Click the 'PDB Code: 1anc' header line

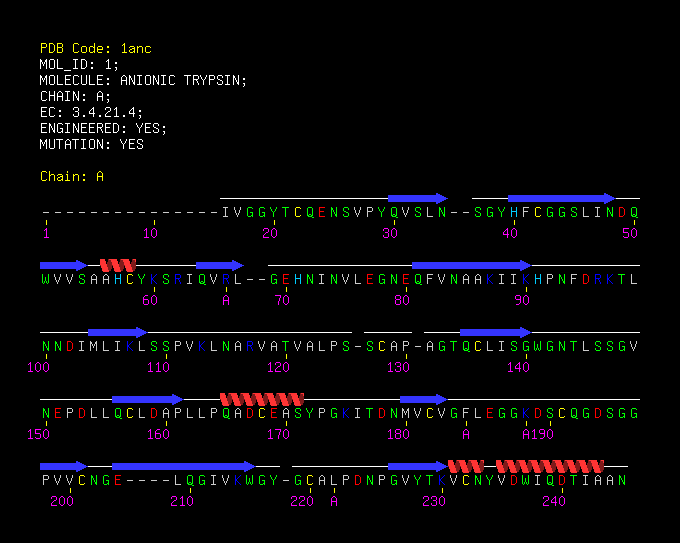click(x=95, y=49)
